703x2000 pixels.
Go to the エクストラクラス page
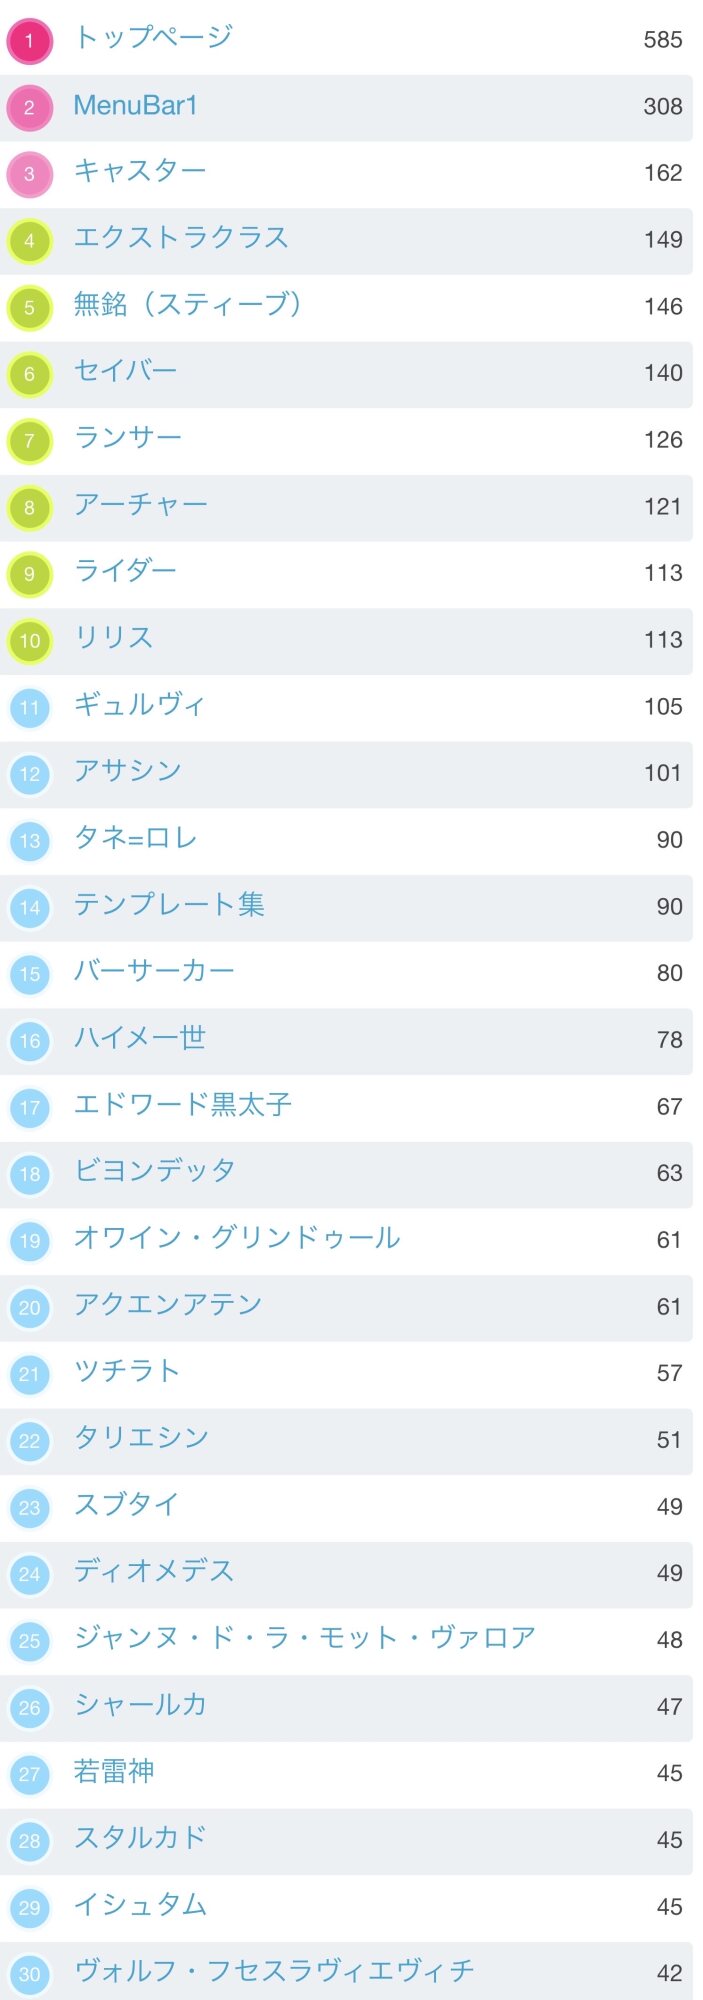(181, 238)
